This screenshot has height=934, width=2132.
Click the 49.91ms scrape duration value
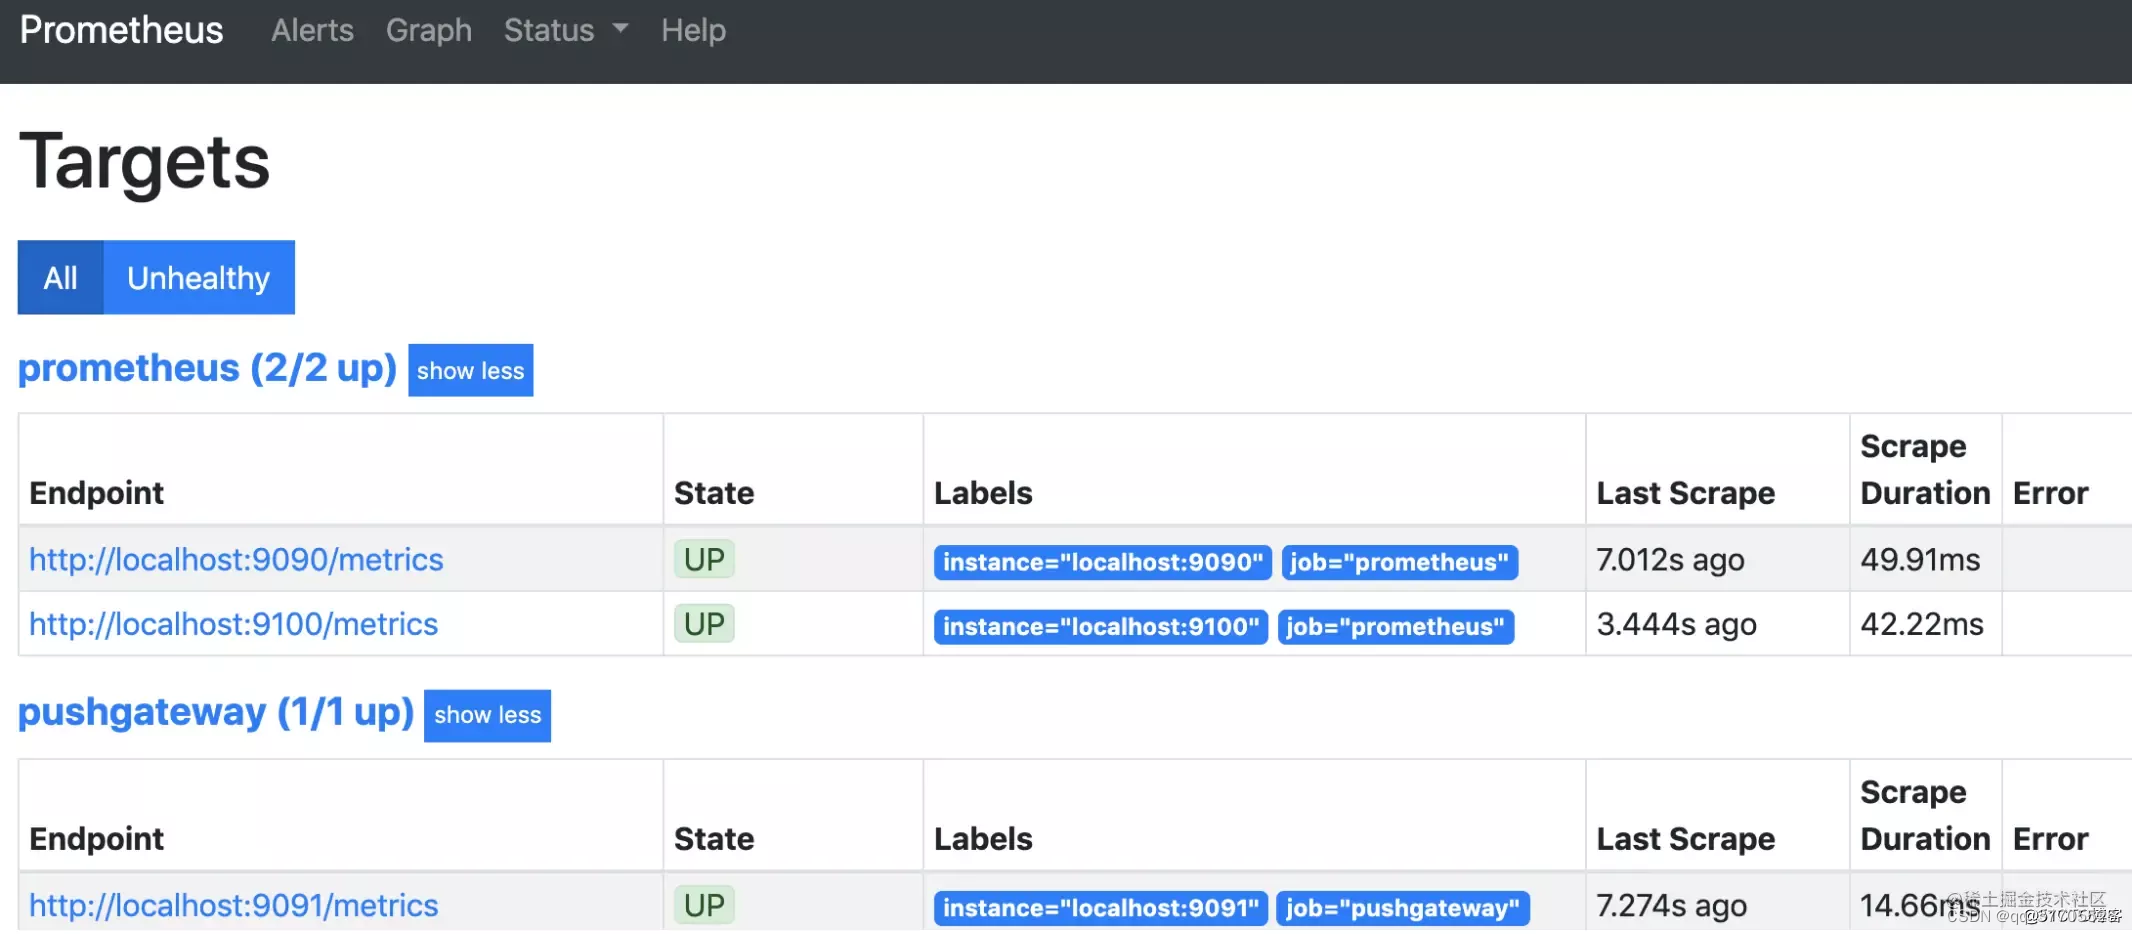(1920, 560)
